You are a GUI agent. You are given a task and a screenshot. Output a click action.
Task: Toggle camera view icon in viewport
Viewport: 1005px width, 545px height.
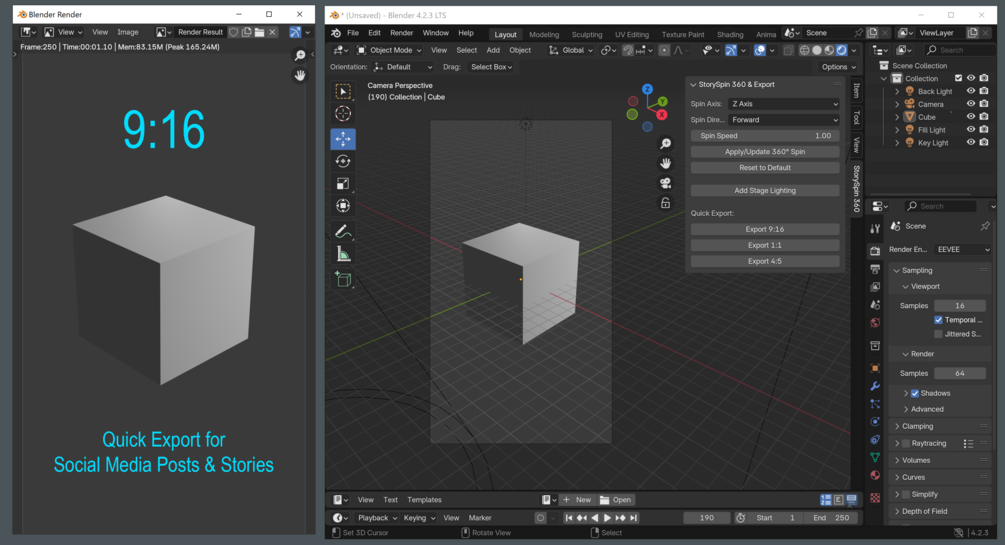tap(665, 183)
